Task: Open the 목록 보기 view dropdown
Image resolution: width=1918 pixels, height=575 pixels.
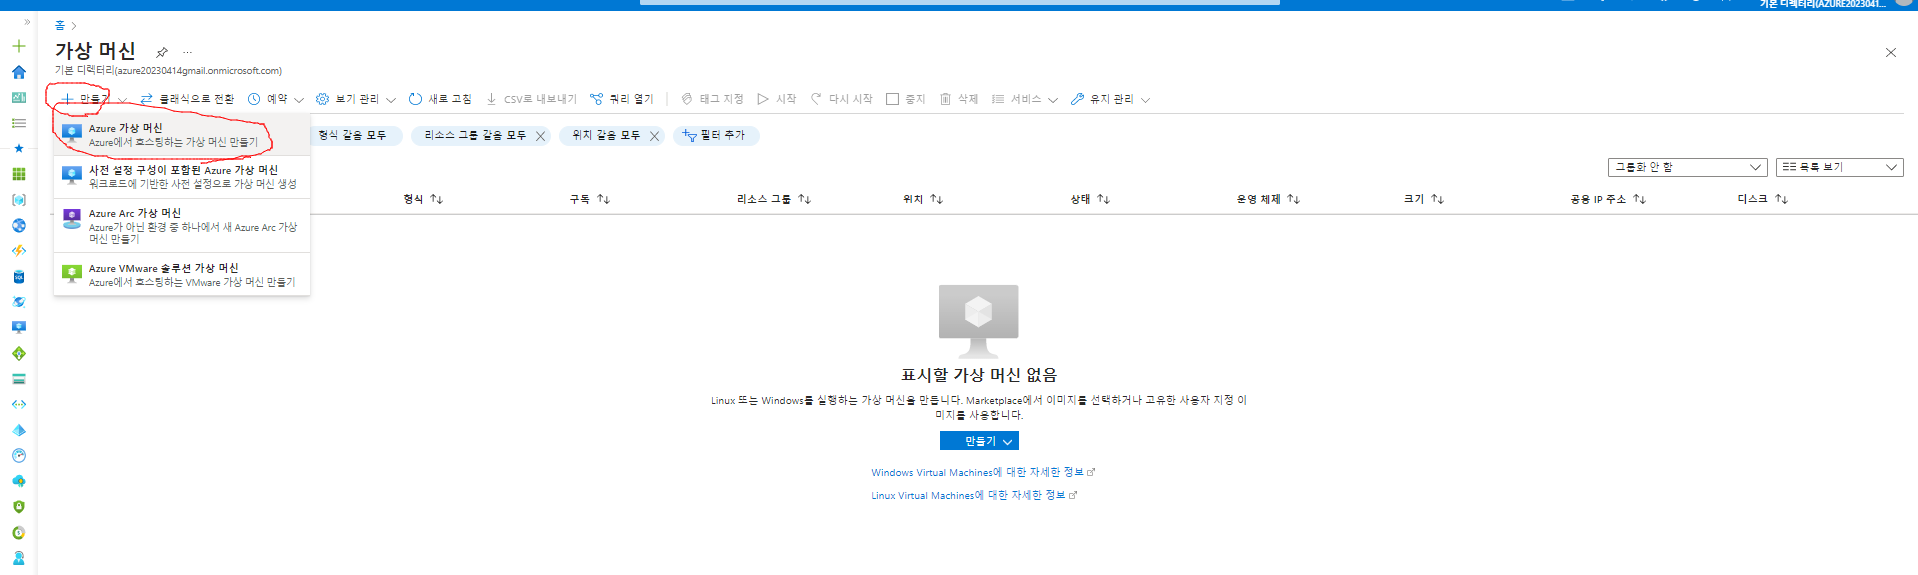Action: click(1840, 167)
